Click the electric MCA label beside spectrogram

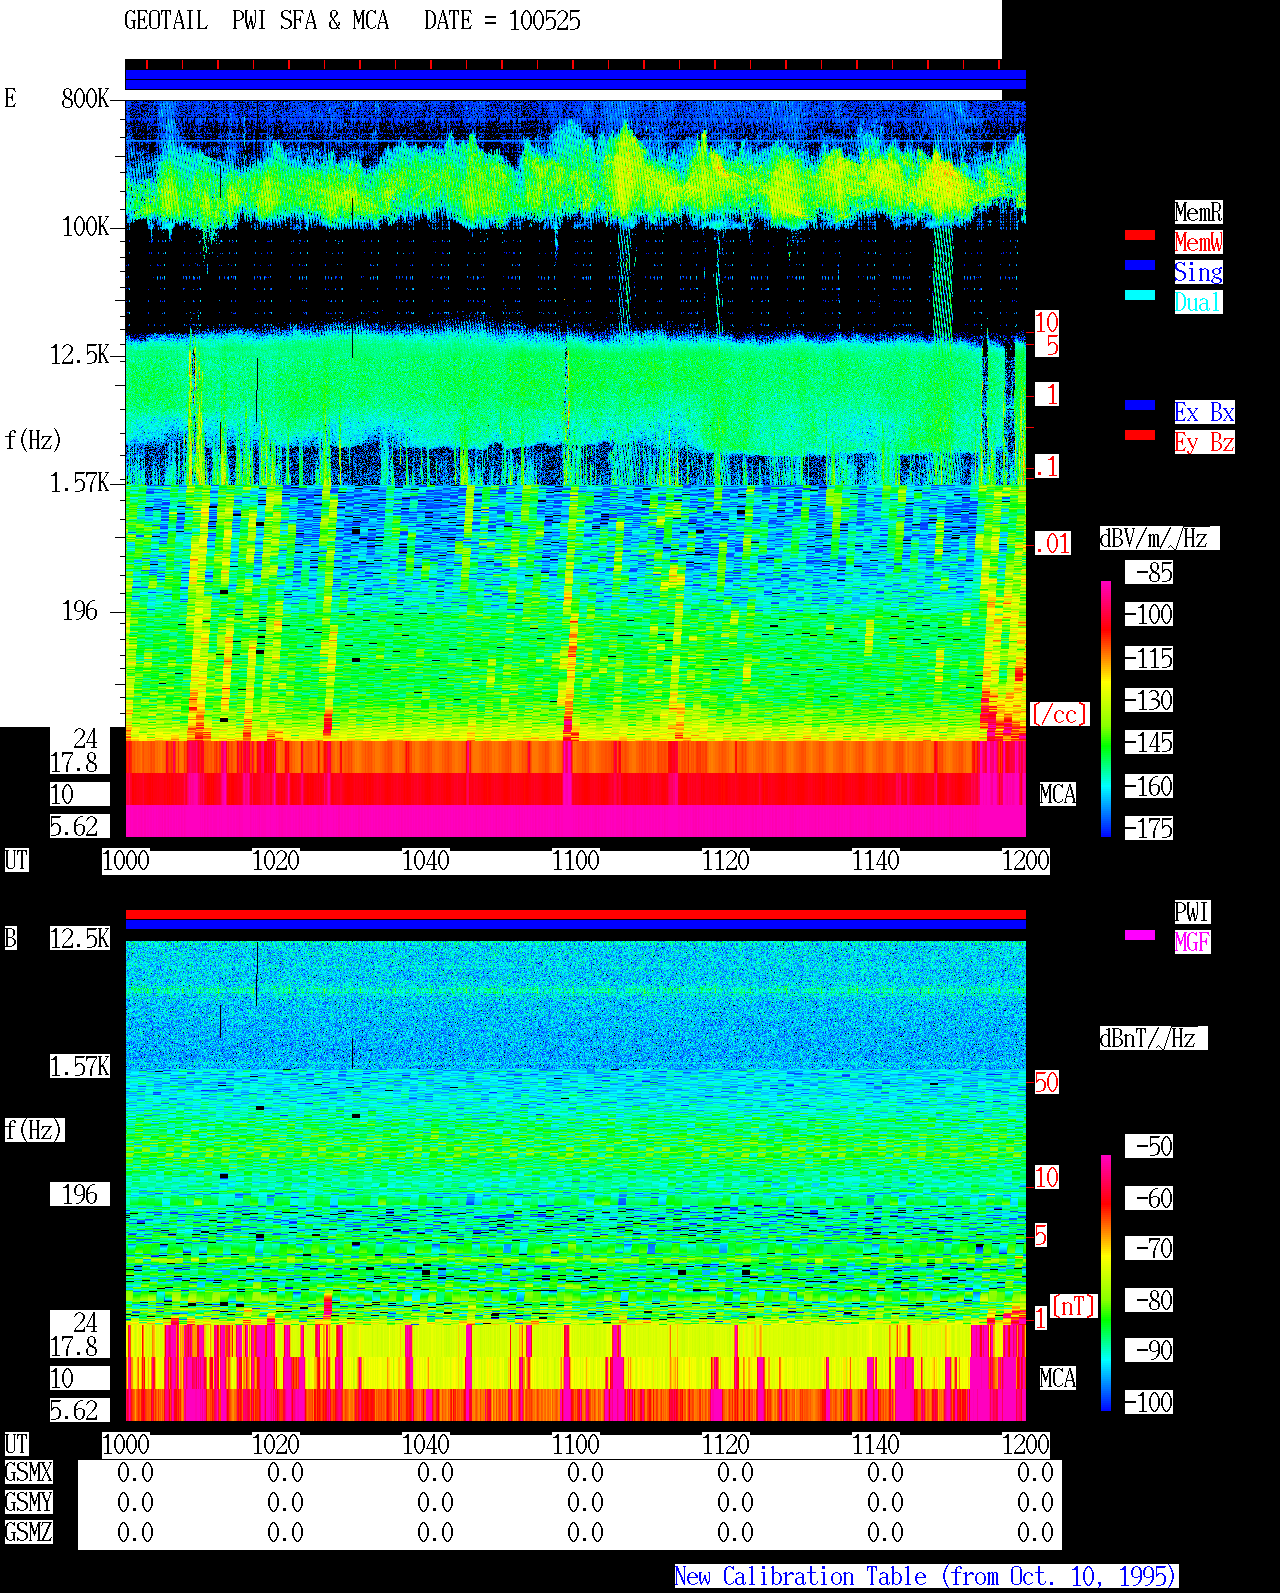coord(1058,795)
